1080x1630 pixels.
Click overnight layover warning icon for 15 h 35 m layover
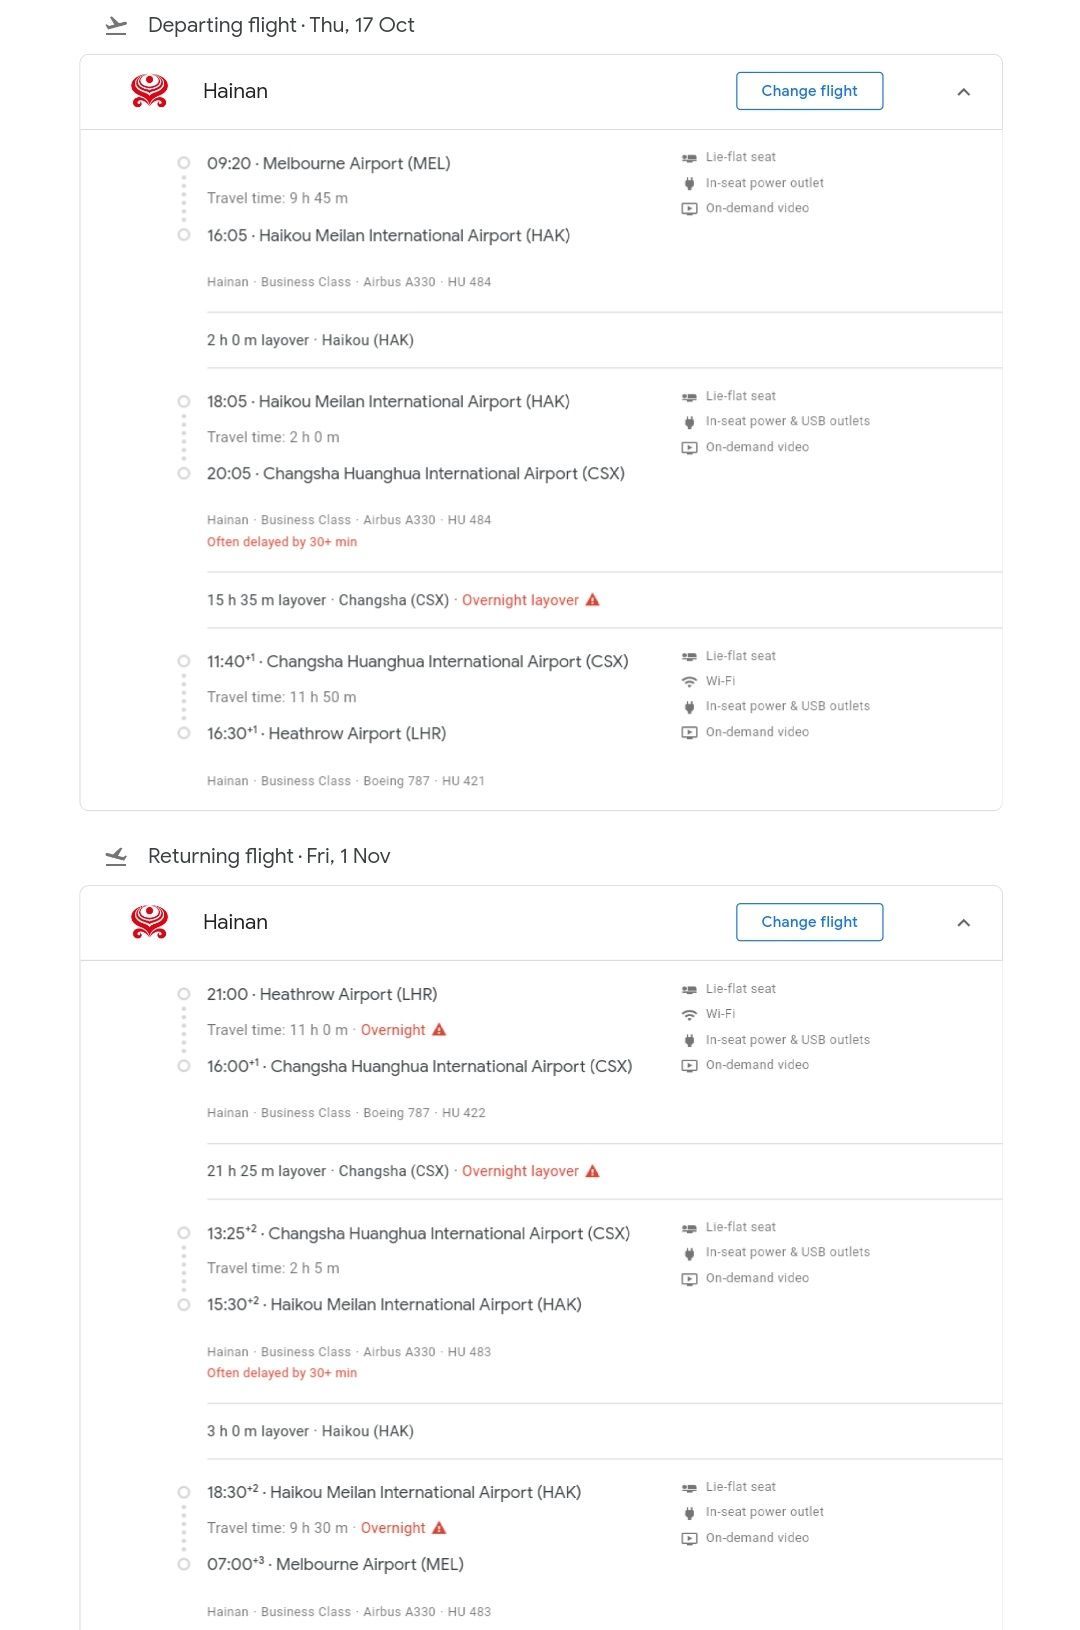point(593,600)
